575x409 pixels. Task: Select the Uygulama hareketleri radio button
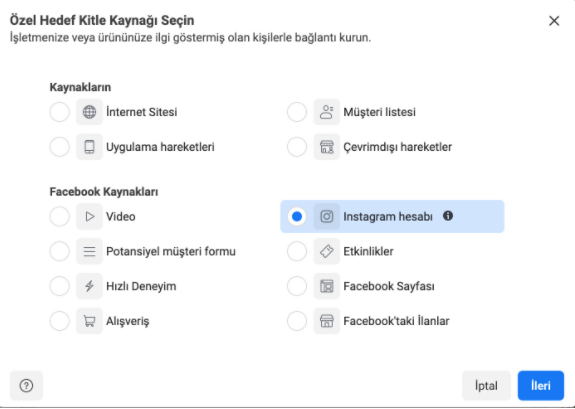point(59,147)
